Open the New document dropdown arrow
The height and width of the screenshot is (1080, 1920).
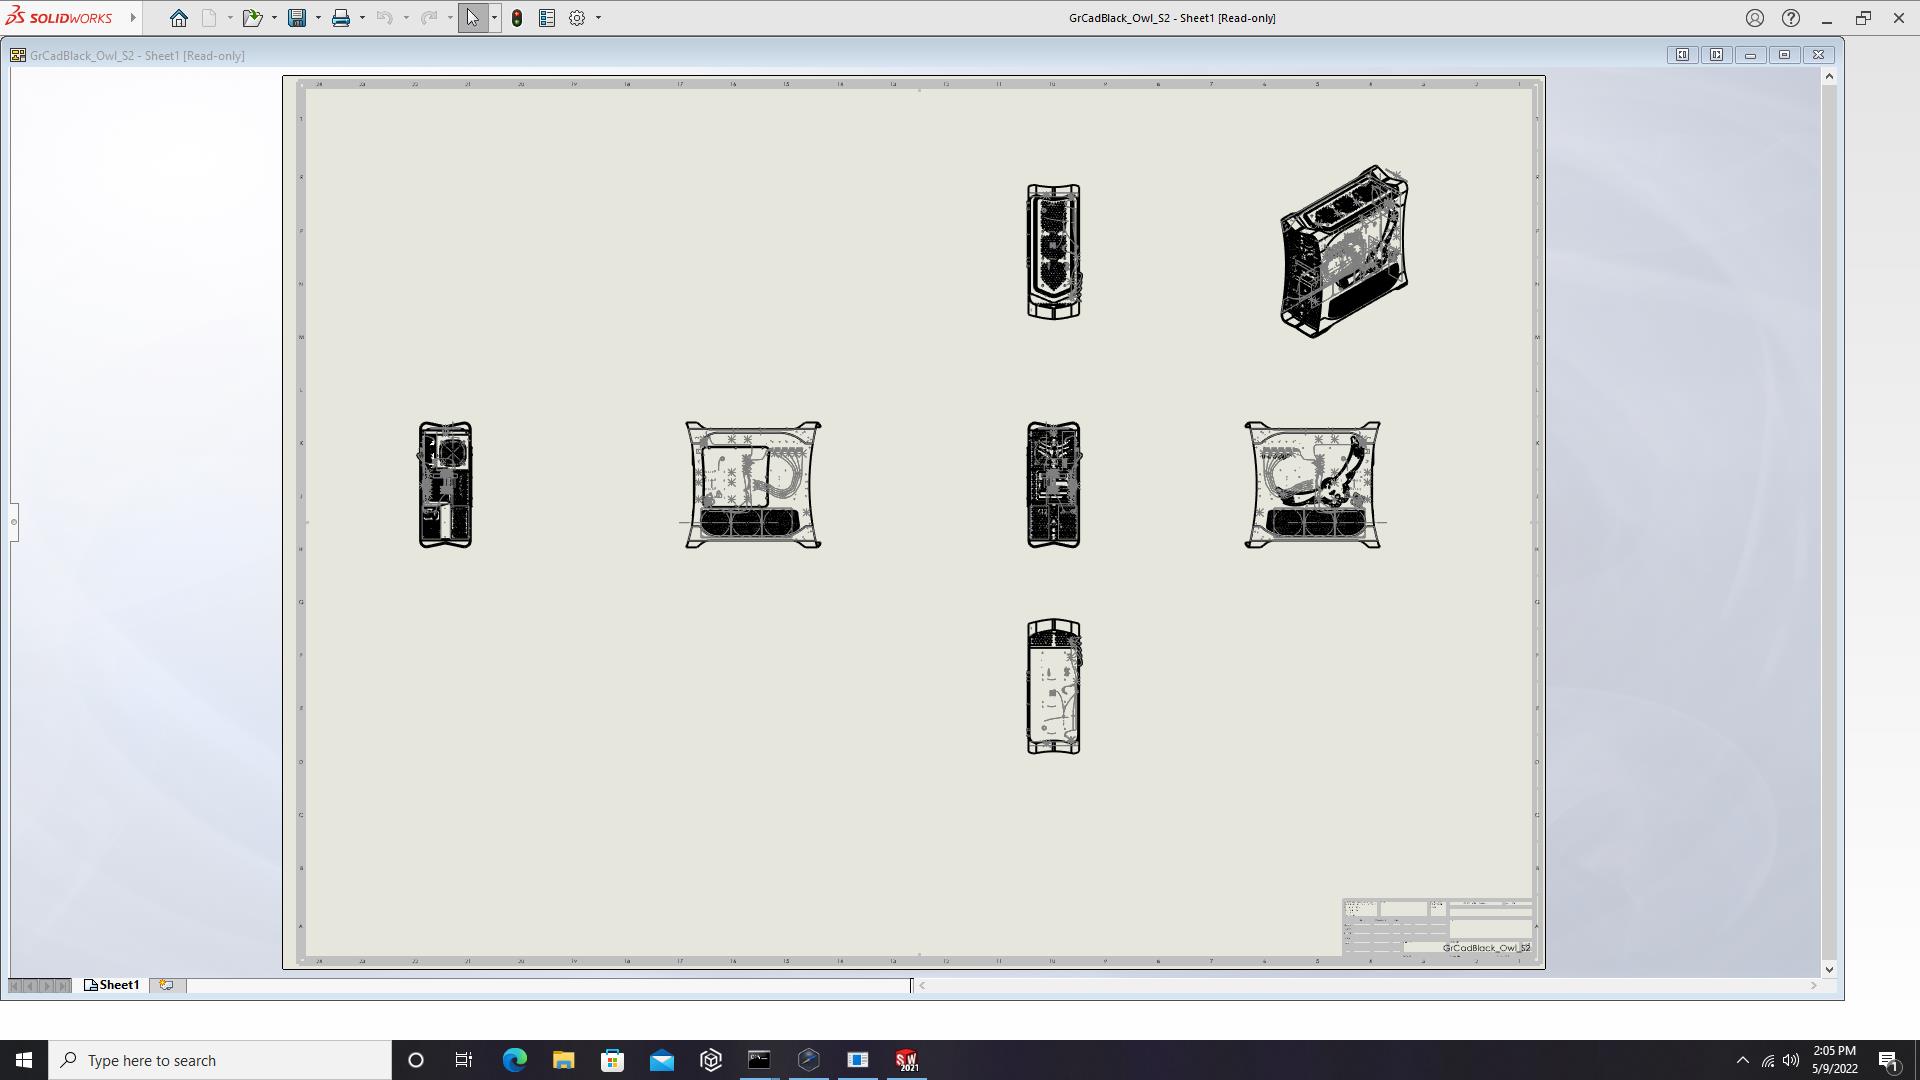click(x=230, y=18)
